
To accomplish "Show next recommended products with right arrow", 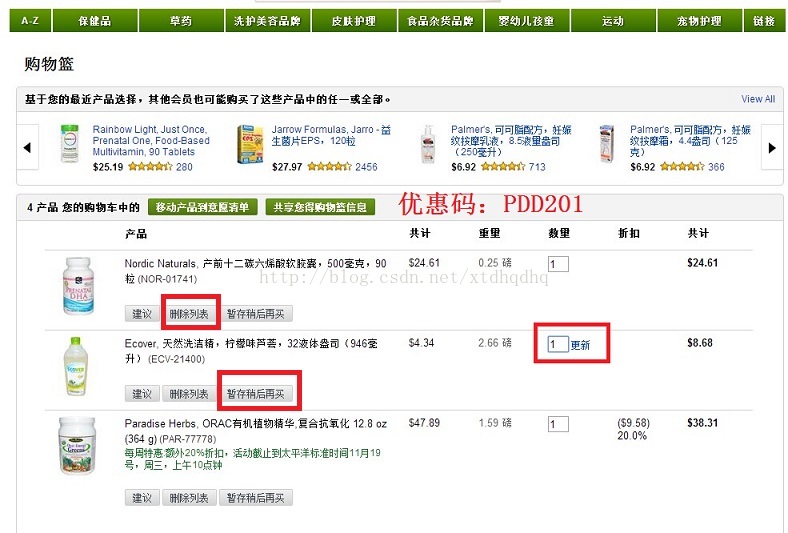I will coord(772,147).
